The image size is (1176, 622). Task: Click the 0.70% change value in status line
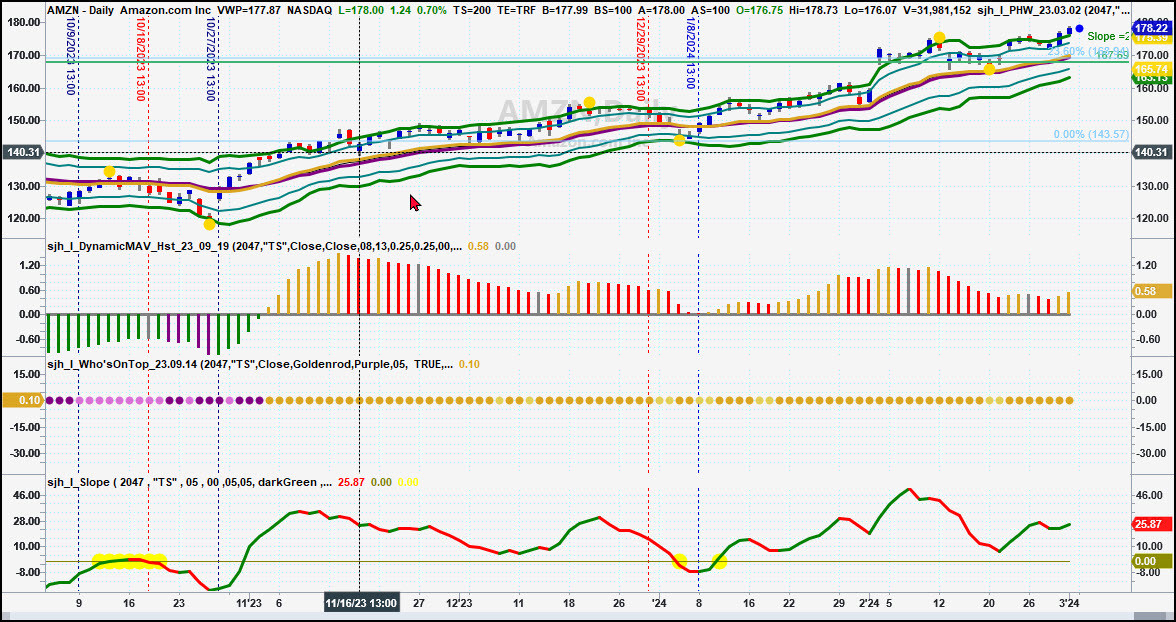434,11
